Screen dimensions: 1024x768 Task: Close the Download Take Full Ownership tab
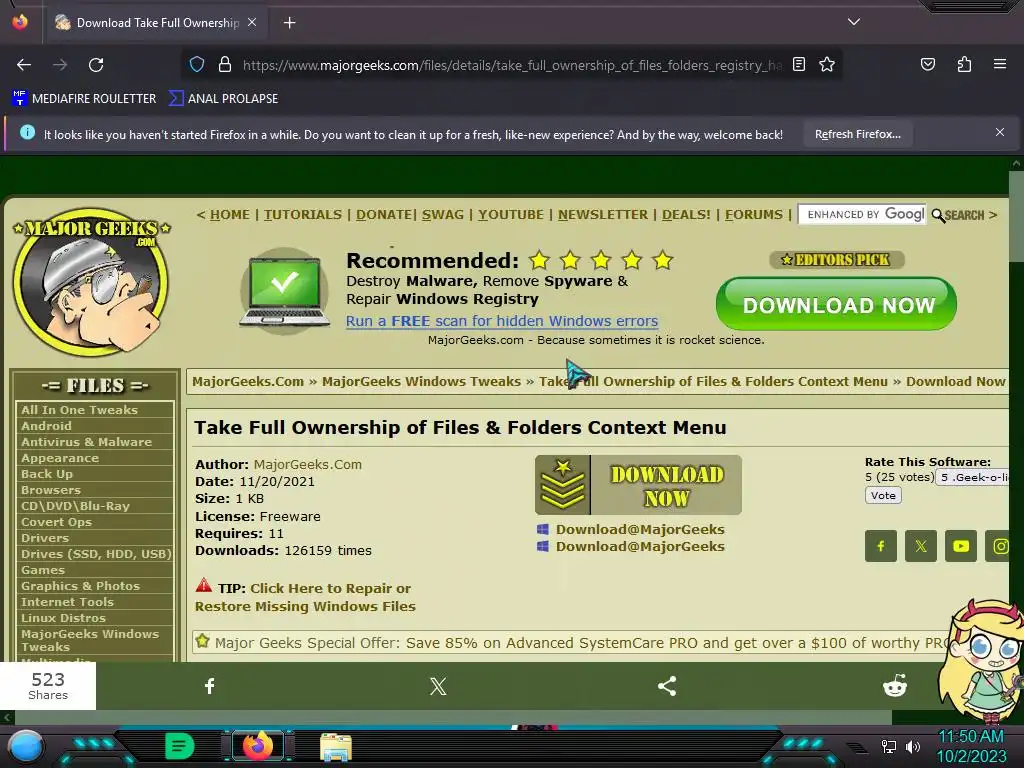[x=252, y=22]
